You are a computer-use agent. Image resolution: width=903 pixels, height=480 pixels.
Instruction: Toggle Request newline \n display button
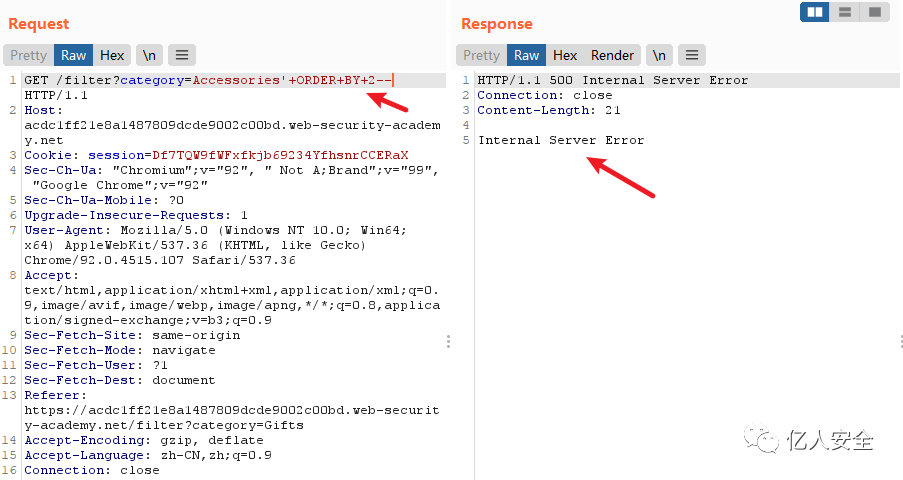coord(150,55)
